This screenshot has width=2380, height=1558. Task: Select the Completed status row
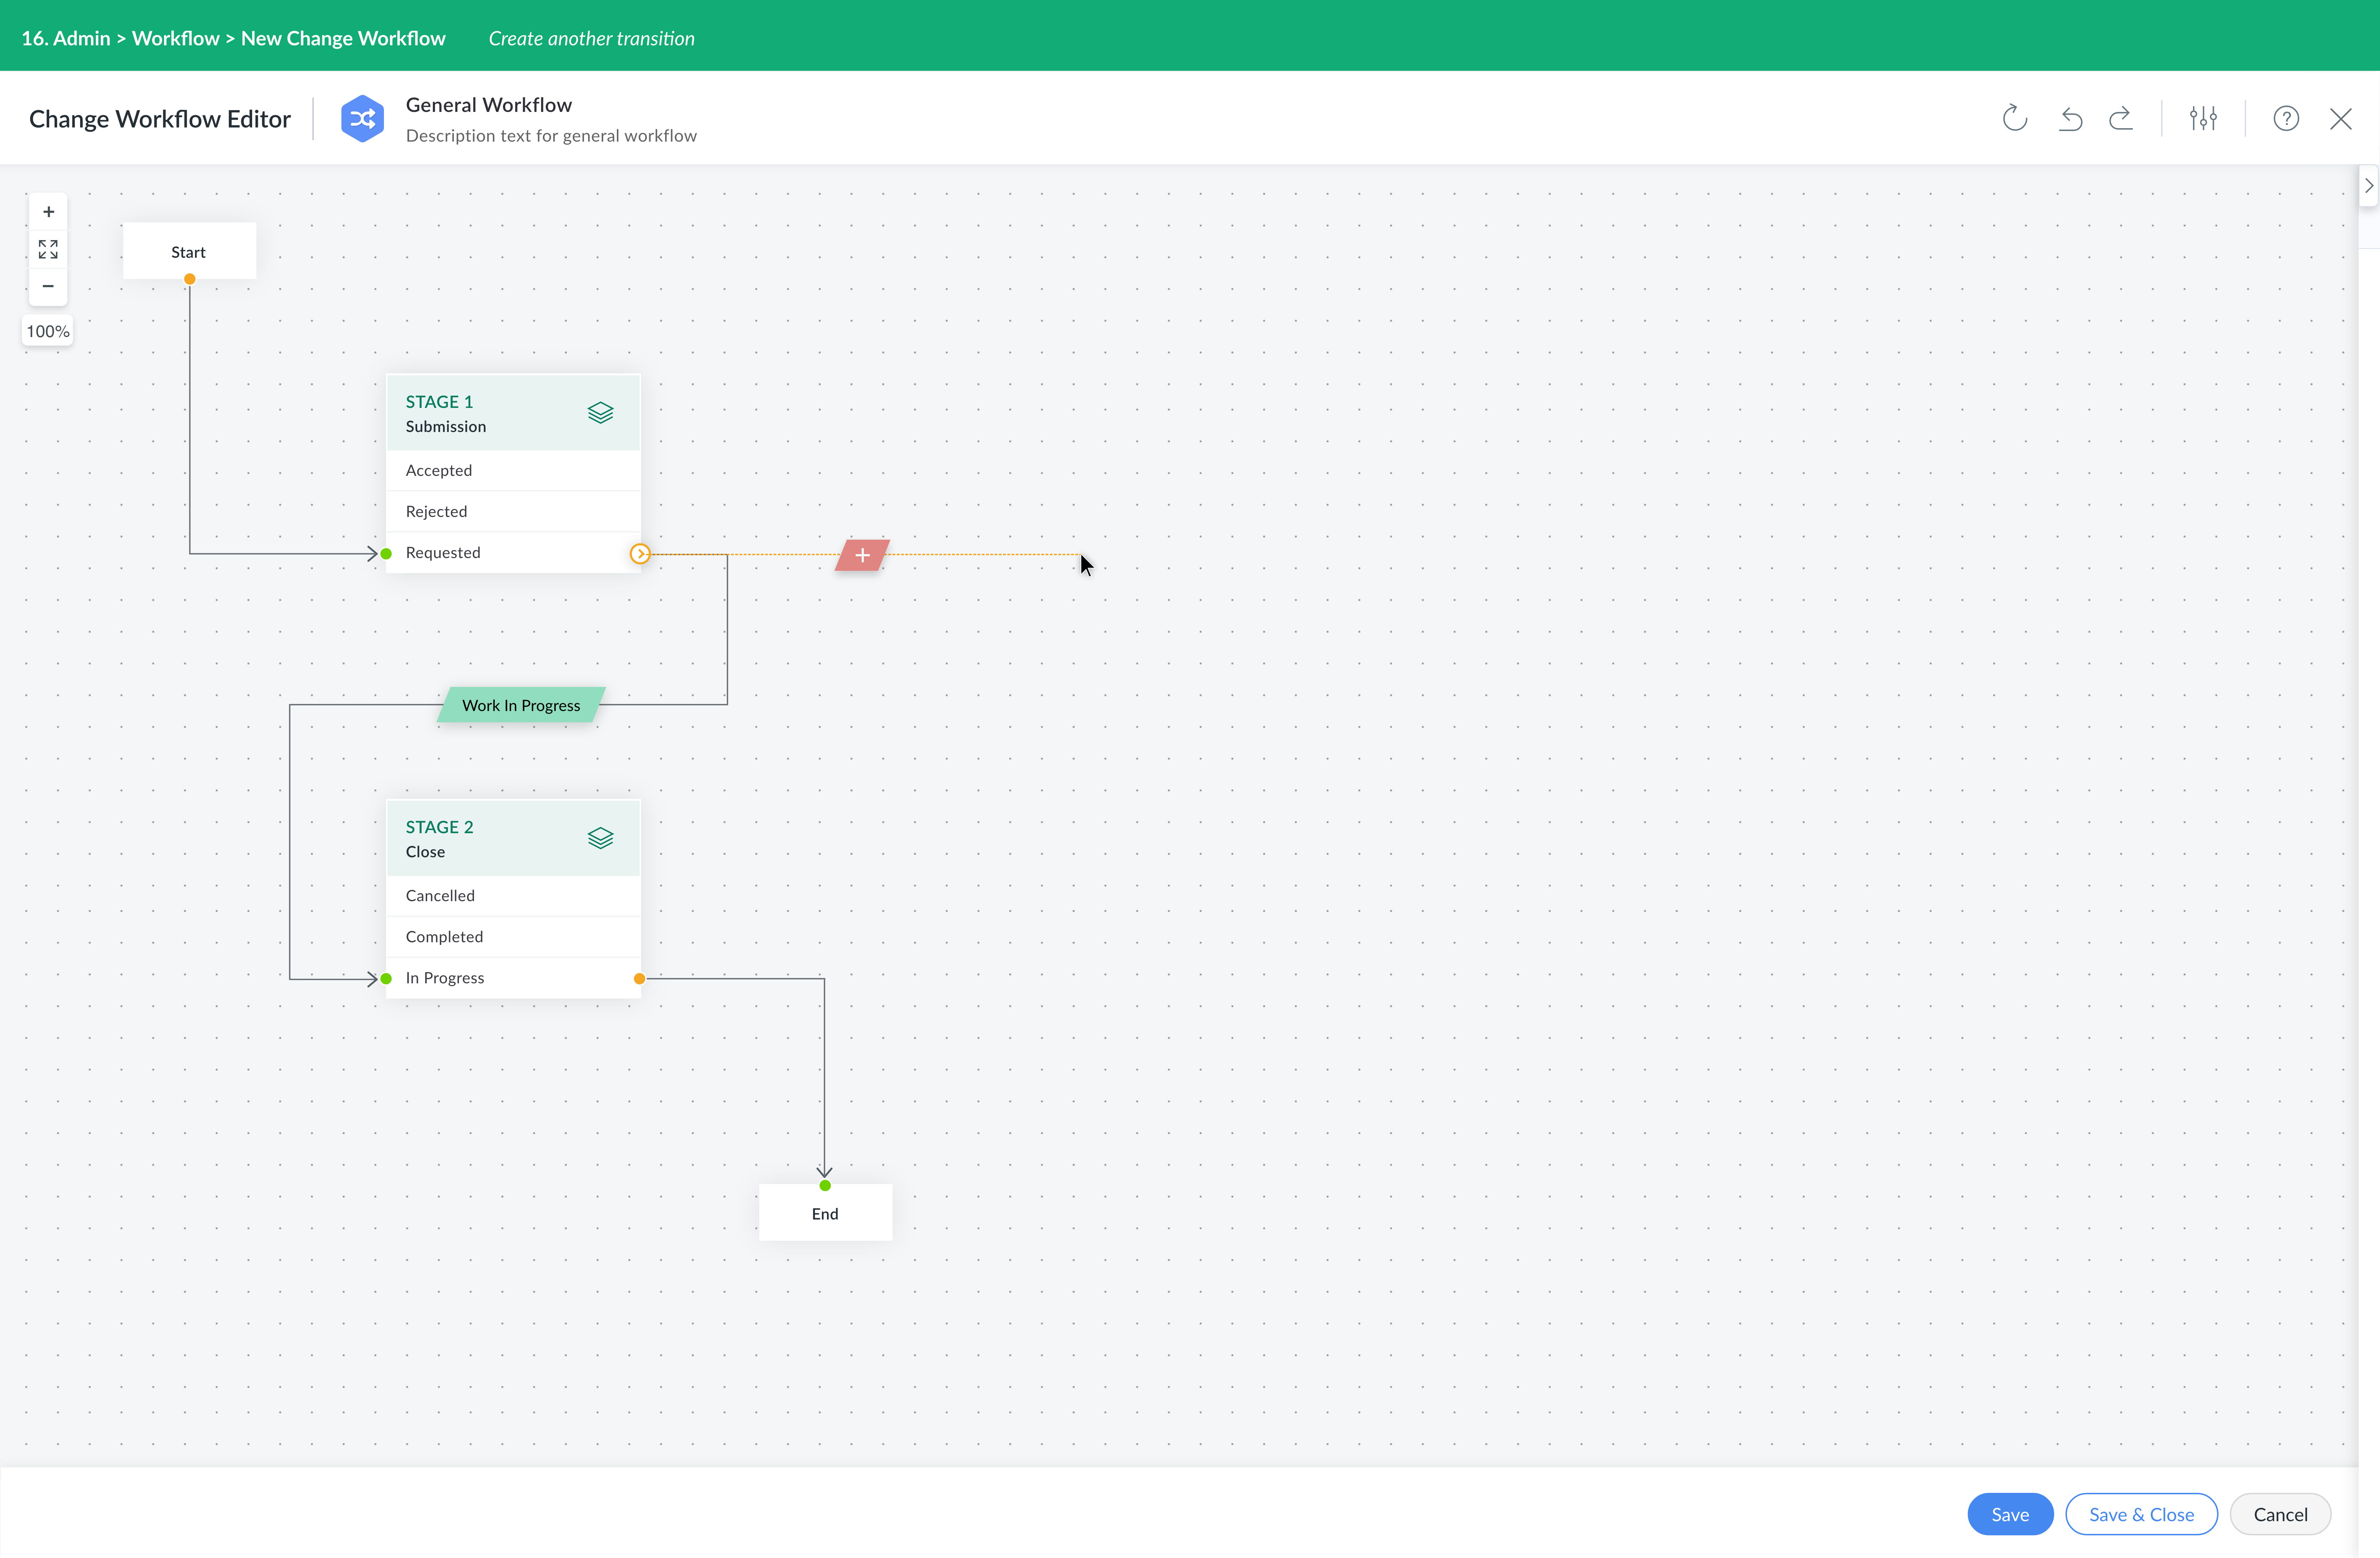513,937
